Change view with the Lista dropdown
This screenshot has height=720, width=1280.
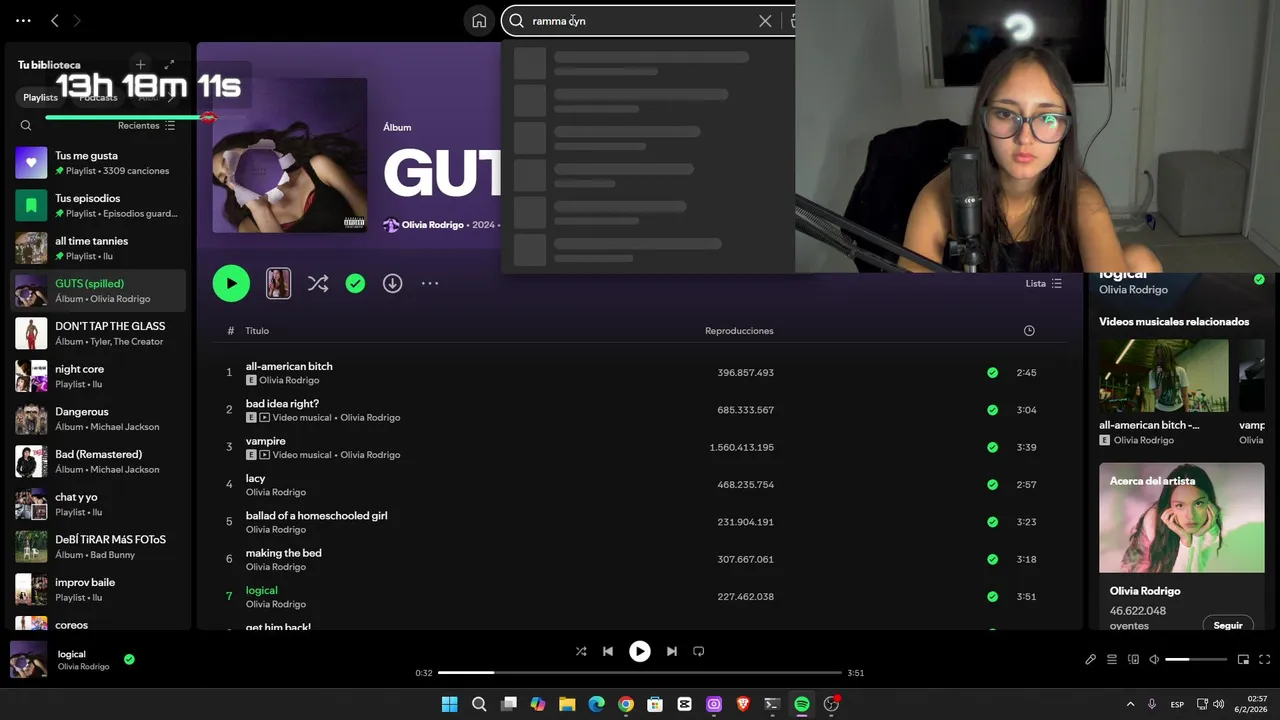(1044, 283)
